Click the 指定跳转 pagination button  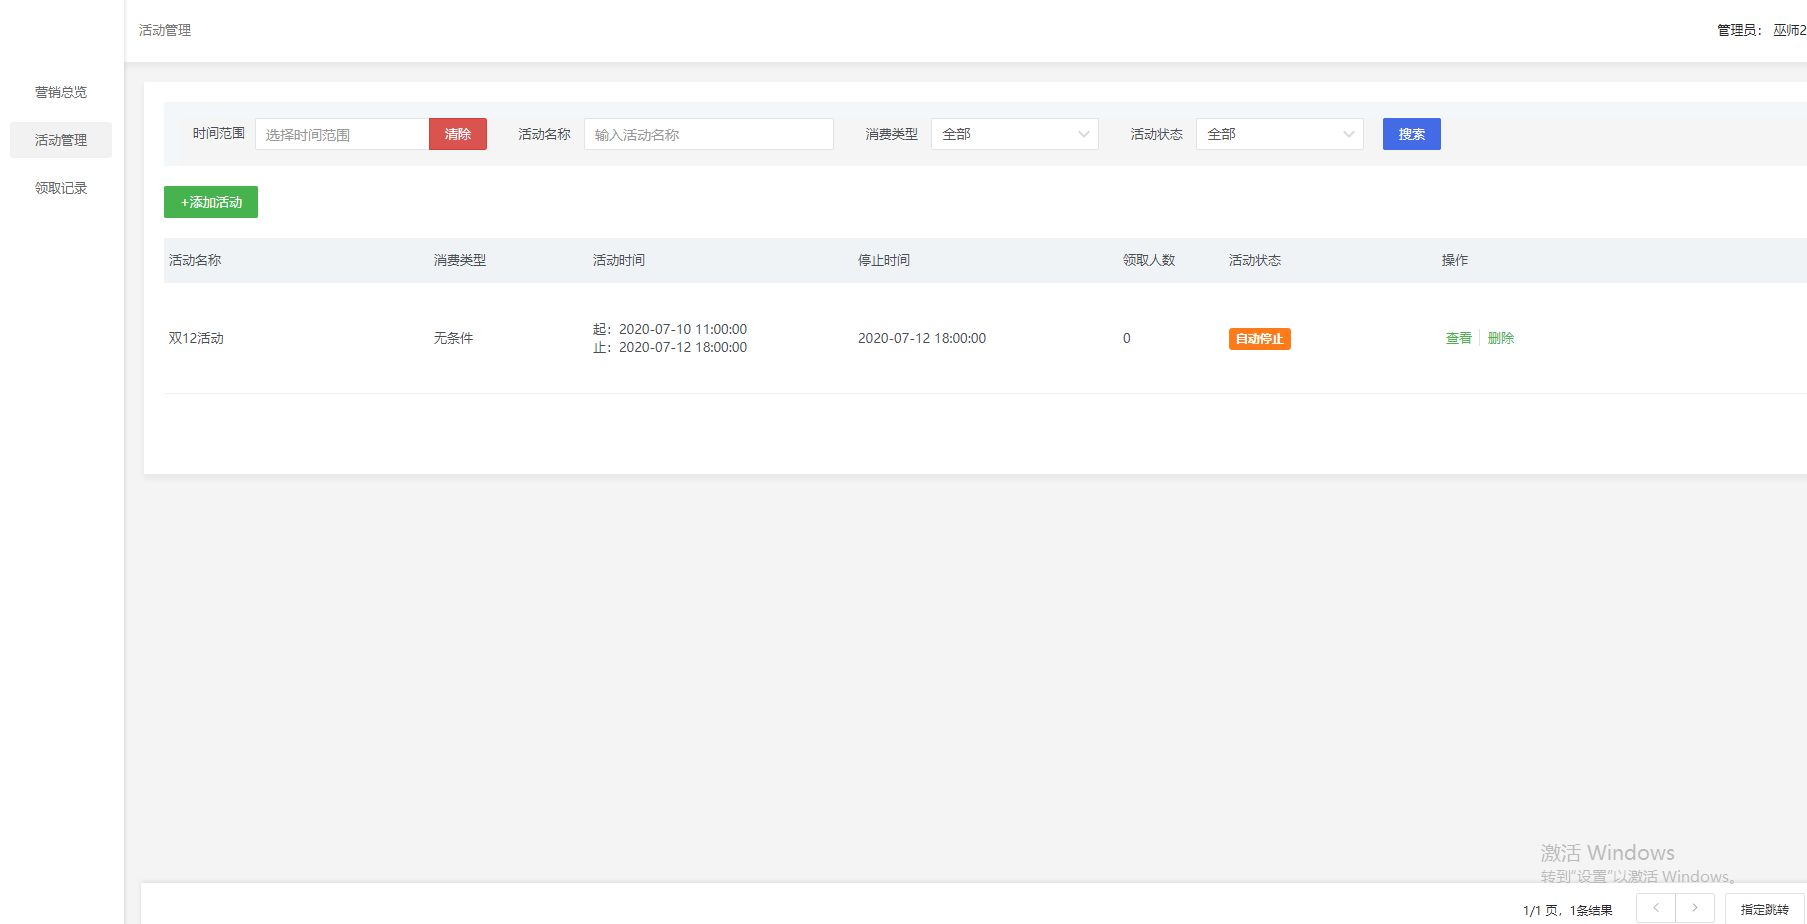[1764, 909]
